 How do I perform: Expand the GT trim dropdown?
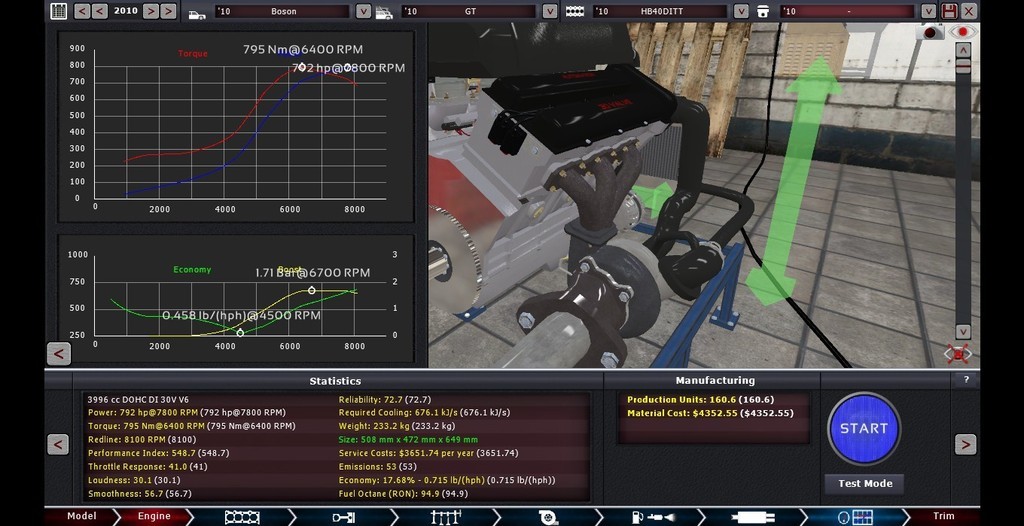click(549, 11)
